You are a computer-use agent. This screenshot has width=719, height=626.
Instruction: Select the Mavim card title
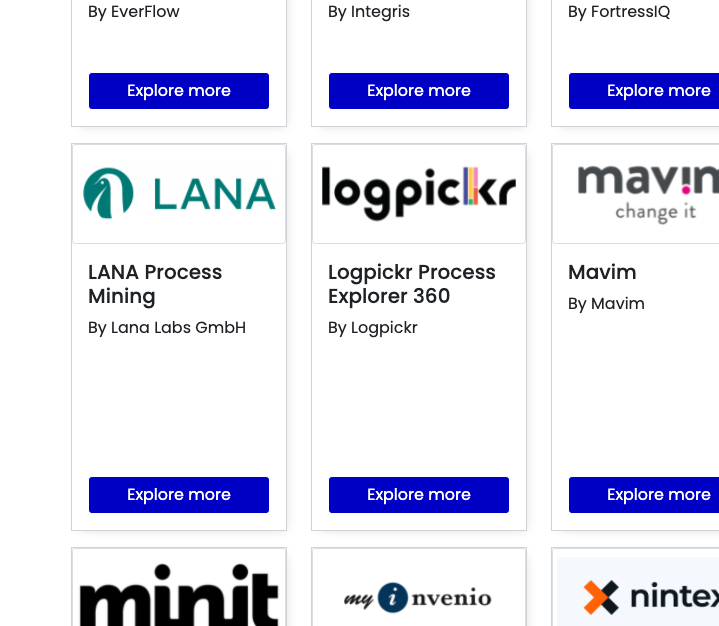tap(602, 272)
